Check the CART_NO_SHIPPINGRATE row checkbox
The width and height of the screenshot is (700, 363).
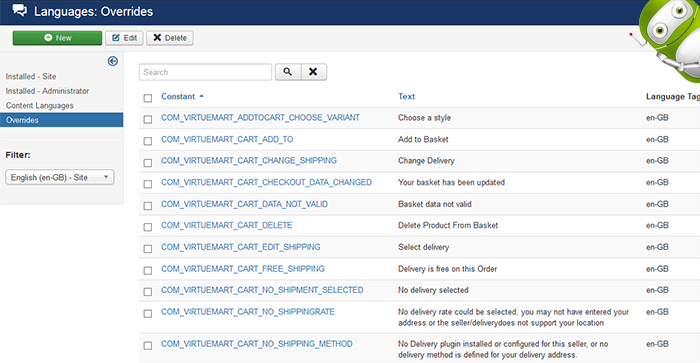148,313
